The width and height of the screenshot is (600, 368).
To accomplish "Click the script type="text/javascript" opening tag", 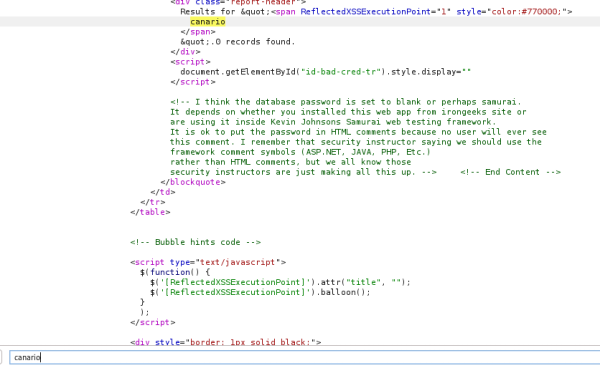I will point(208,262).
